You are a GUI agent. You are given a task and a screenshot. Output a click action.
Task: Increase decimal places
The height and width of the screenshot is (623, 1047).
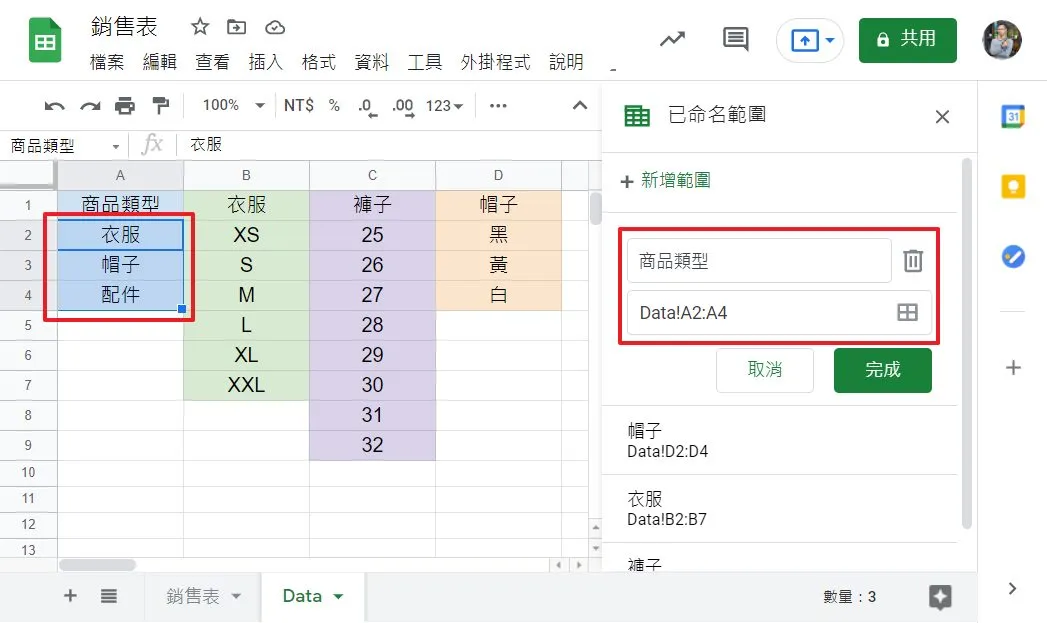(403, 107)
